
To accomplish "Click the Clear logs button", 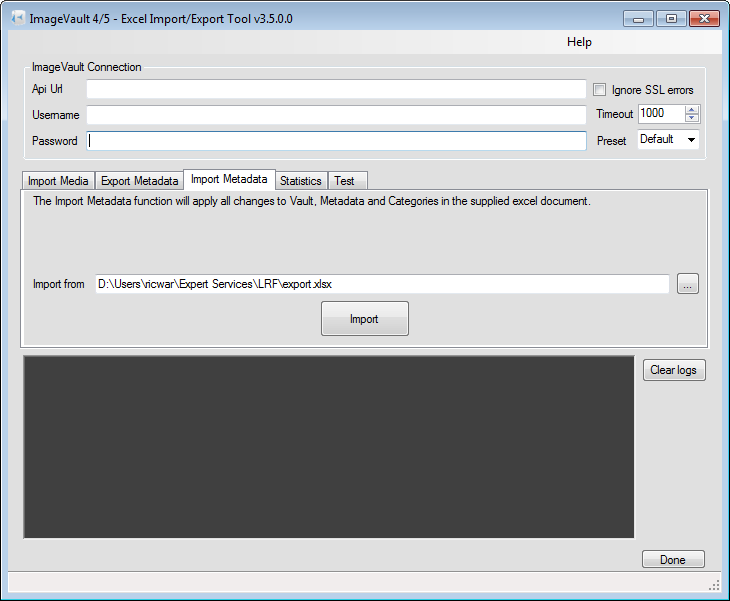I will pyautogui.click(x=674, y=370).
